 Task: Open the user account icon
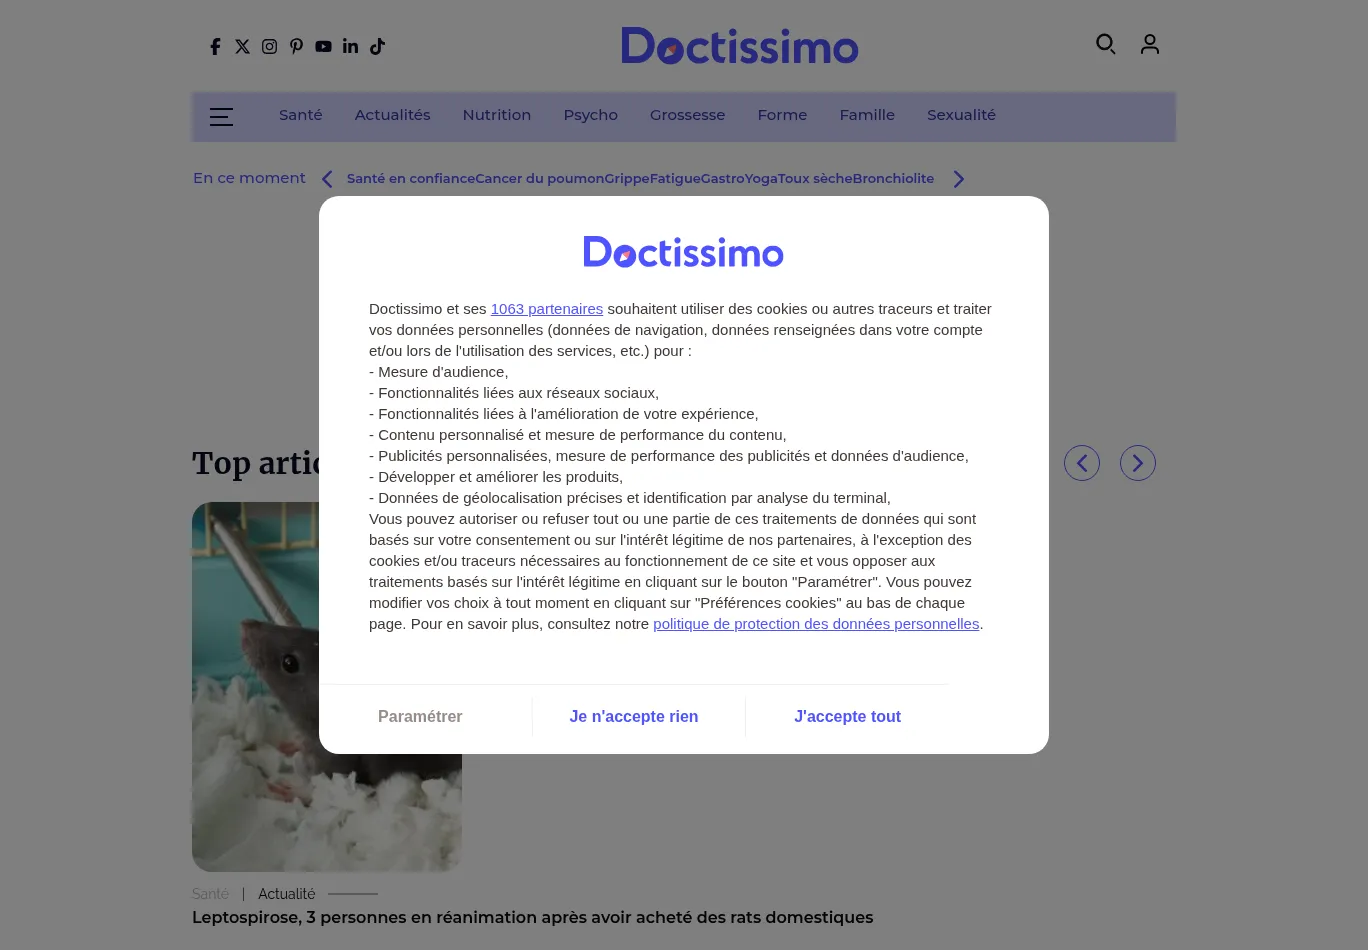[1150, 44]
